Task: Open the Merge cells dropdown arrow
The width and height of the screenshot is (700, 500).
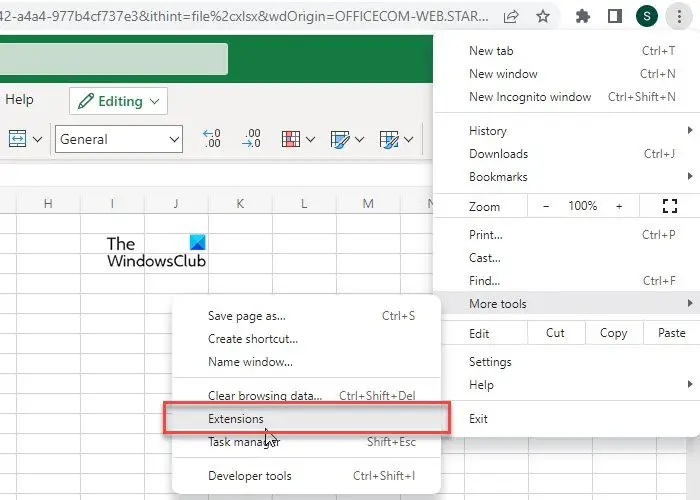Action: tap(38, 140)
